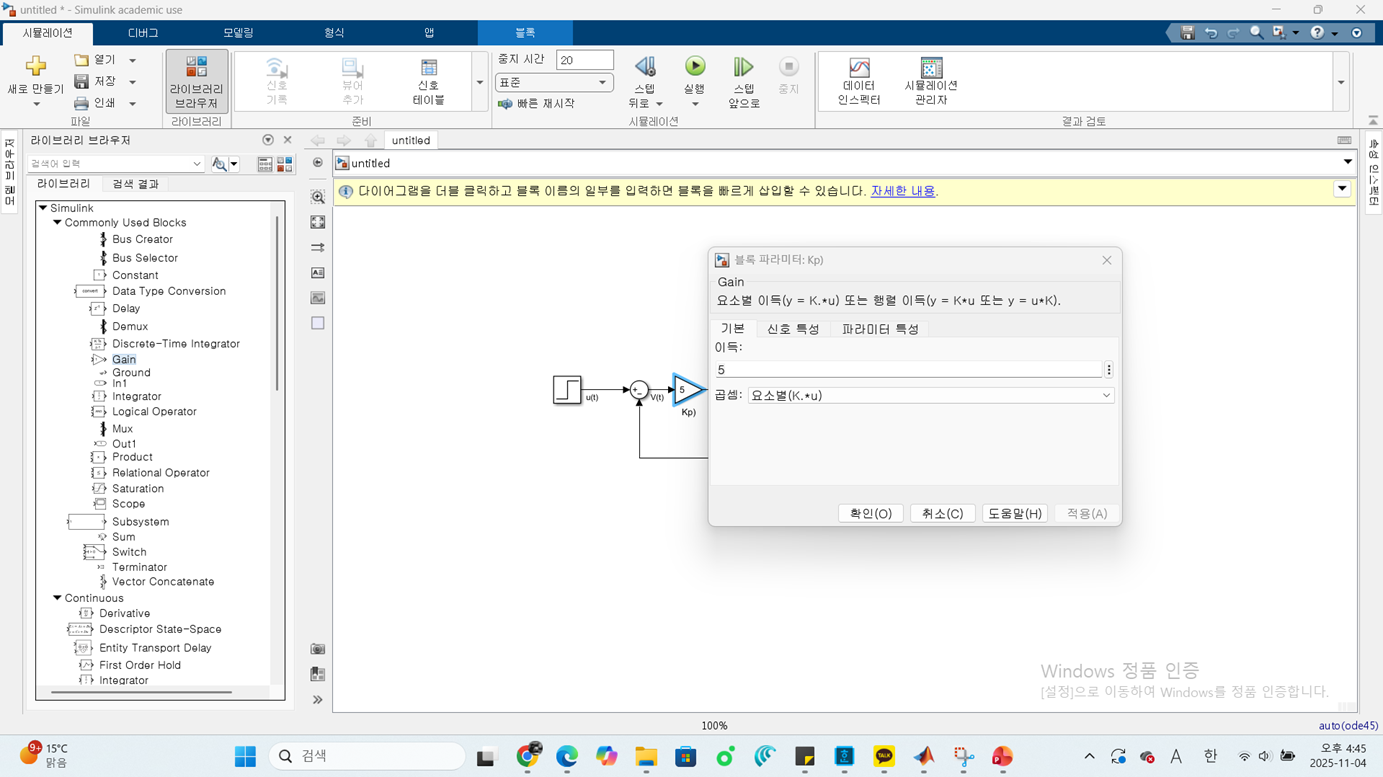Open the Library Browser (라이브러리 브라우저) button
1383x777 pixels.
[x=196, y=82]
